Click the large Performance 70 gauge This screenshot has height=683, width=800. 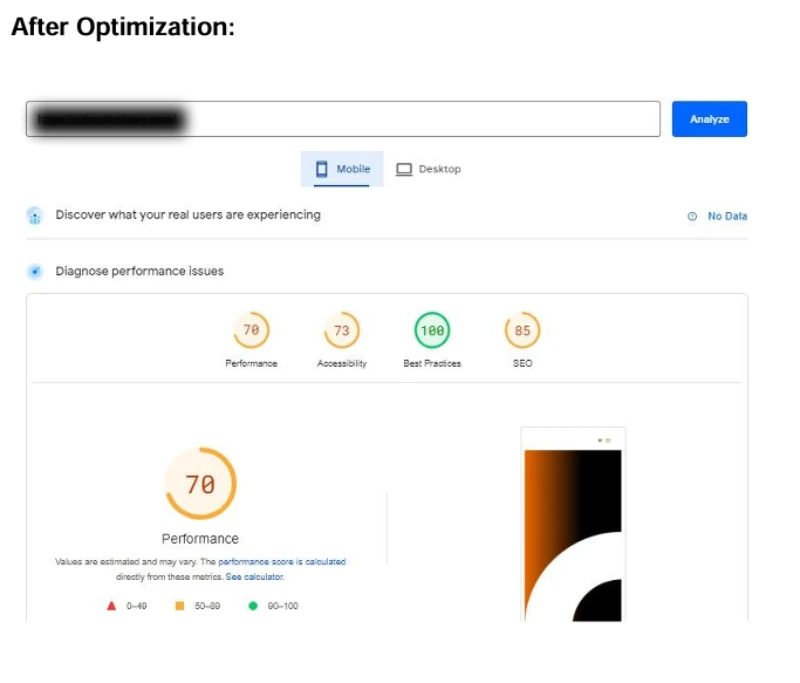[x=201, y=484]
